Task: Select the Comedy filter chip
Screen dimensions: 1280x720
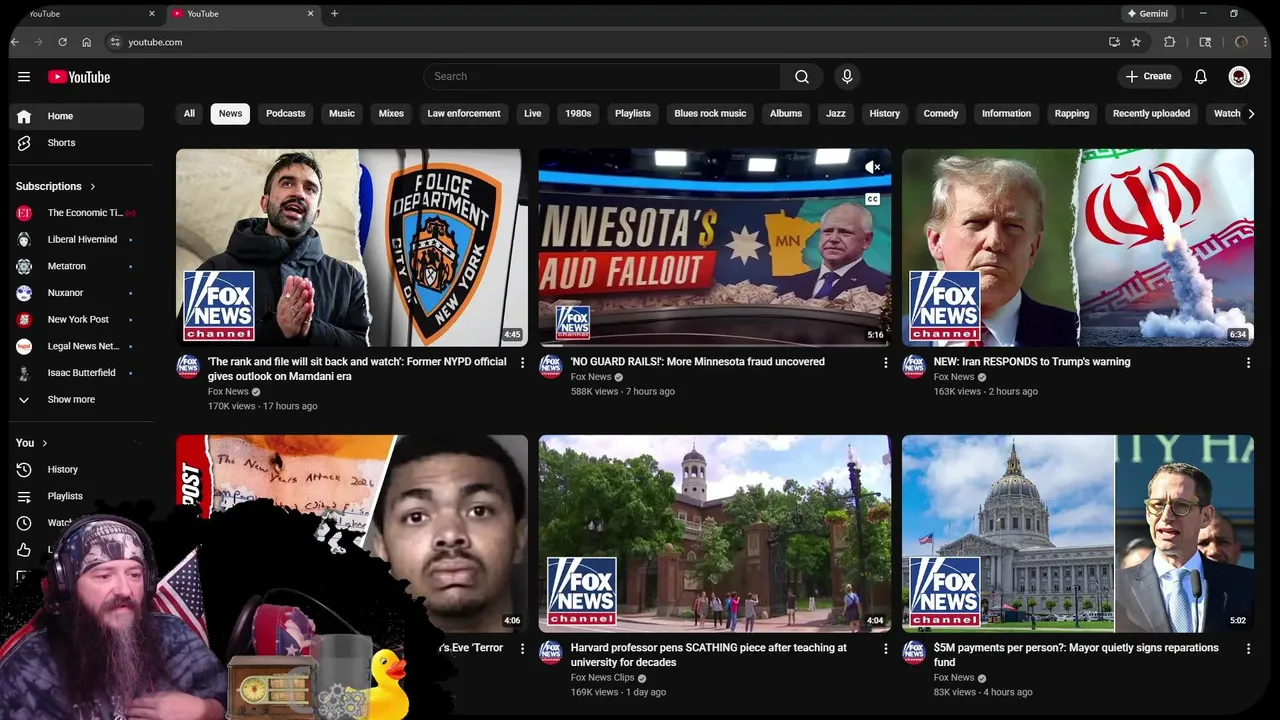Action: [941, 114]
